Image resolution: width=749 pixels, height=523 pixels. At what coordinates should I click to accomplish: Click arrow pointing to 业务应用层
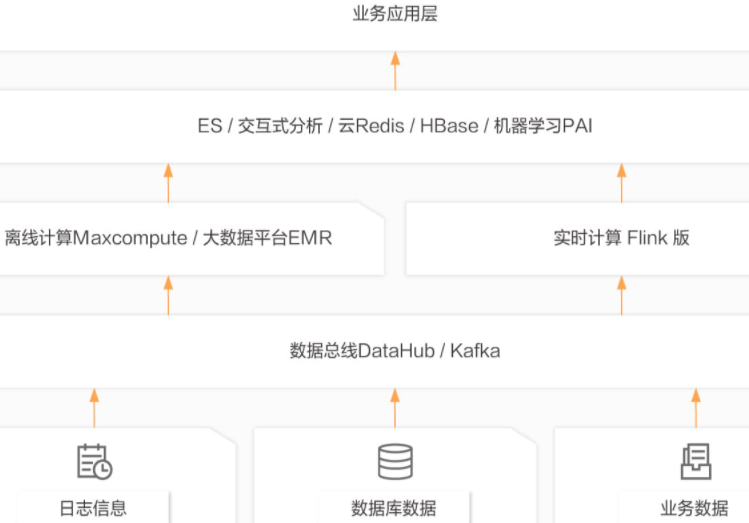(x=395, y=71)
